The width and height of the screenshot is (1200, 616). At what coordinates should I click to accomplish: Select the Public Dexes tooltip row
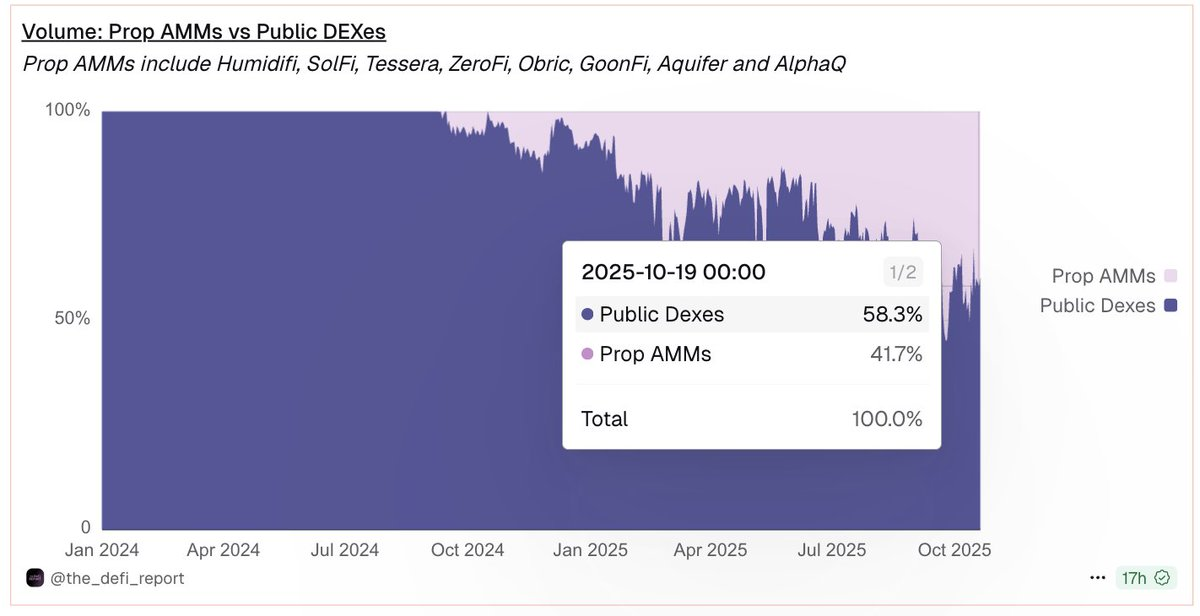[x=751, y=315]
